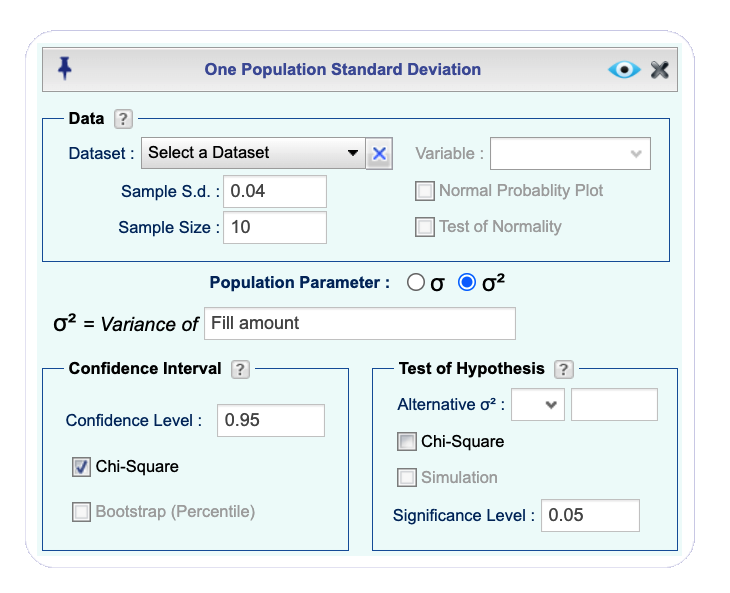Image resolution: width=730 pixels, height=593 pixels.
Task: Uncheck Chi-Square under Confidence Interval
Action: 81,467
